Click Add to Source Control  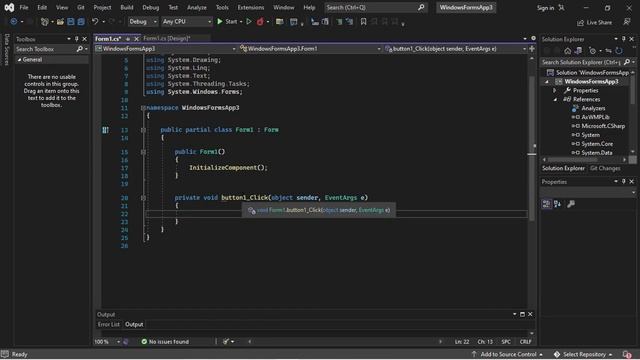click(508, 354)
